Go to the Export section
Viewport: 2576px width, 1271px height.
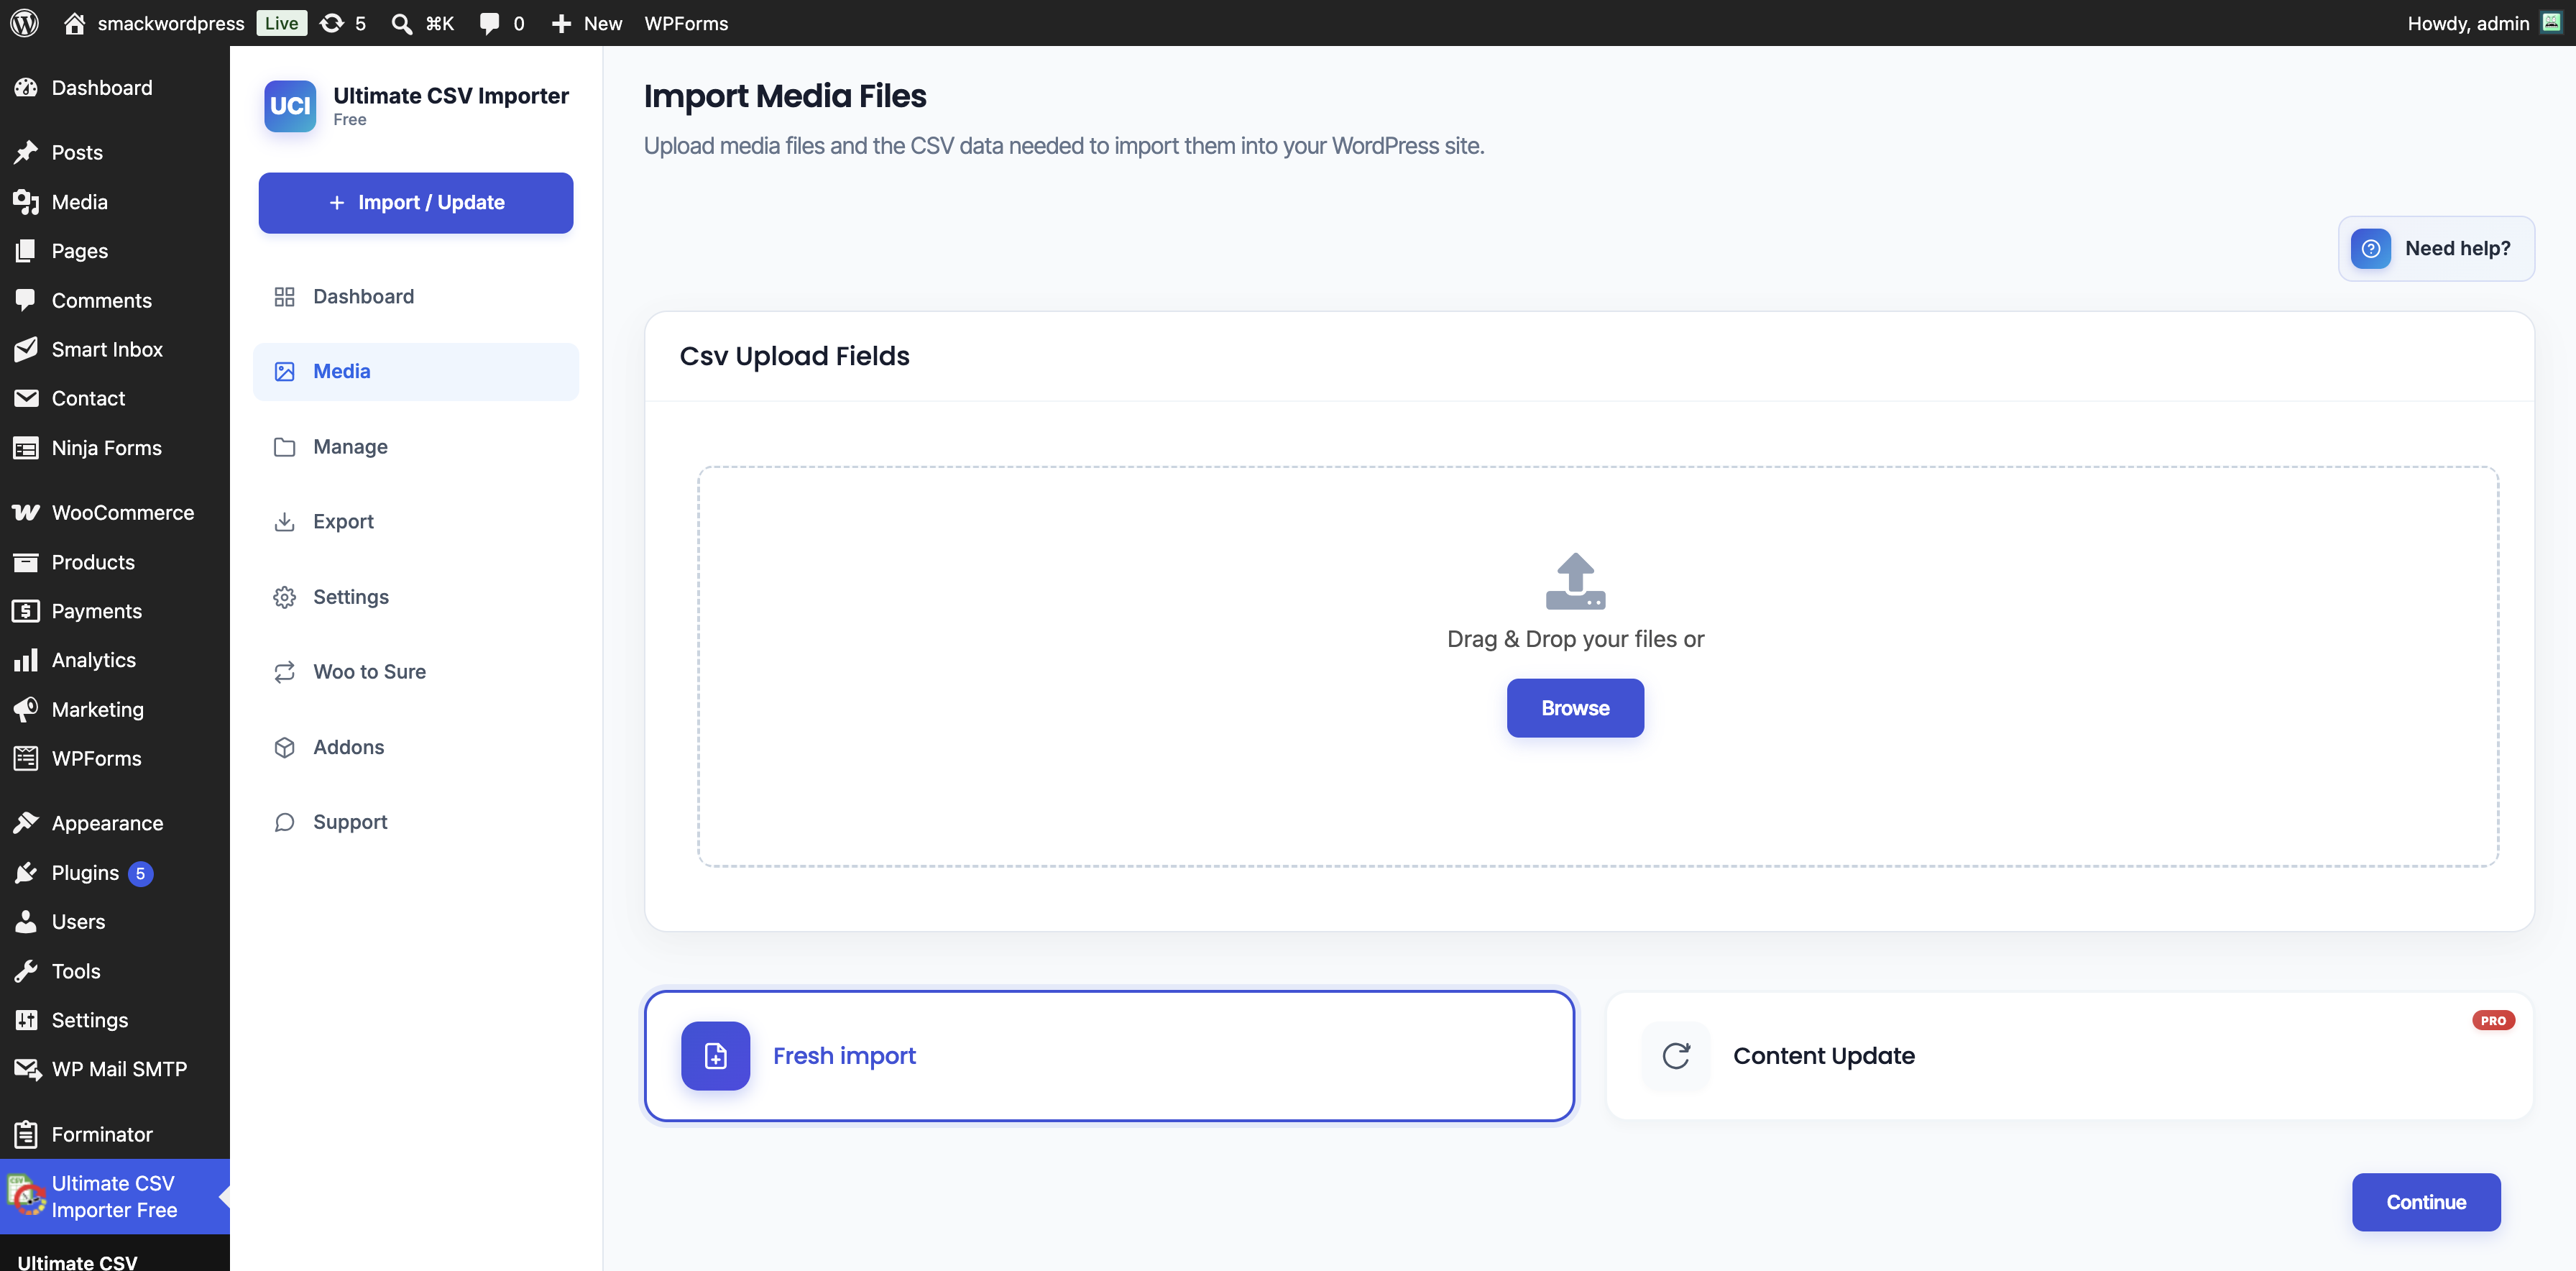[x=416, y=521]
